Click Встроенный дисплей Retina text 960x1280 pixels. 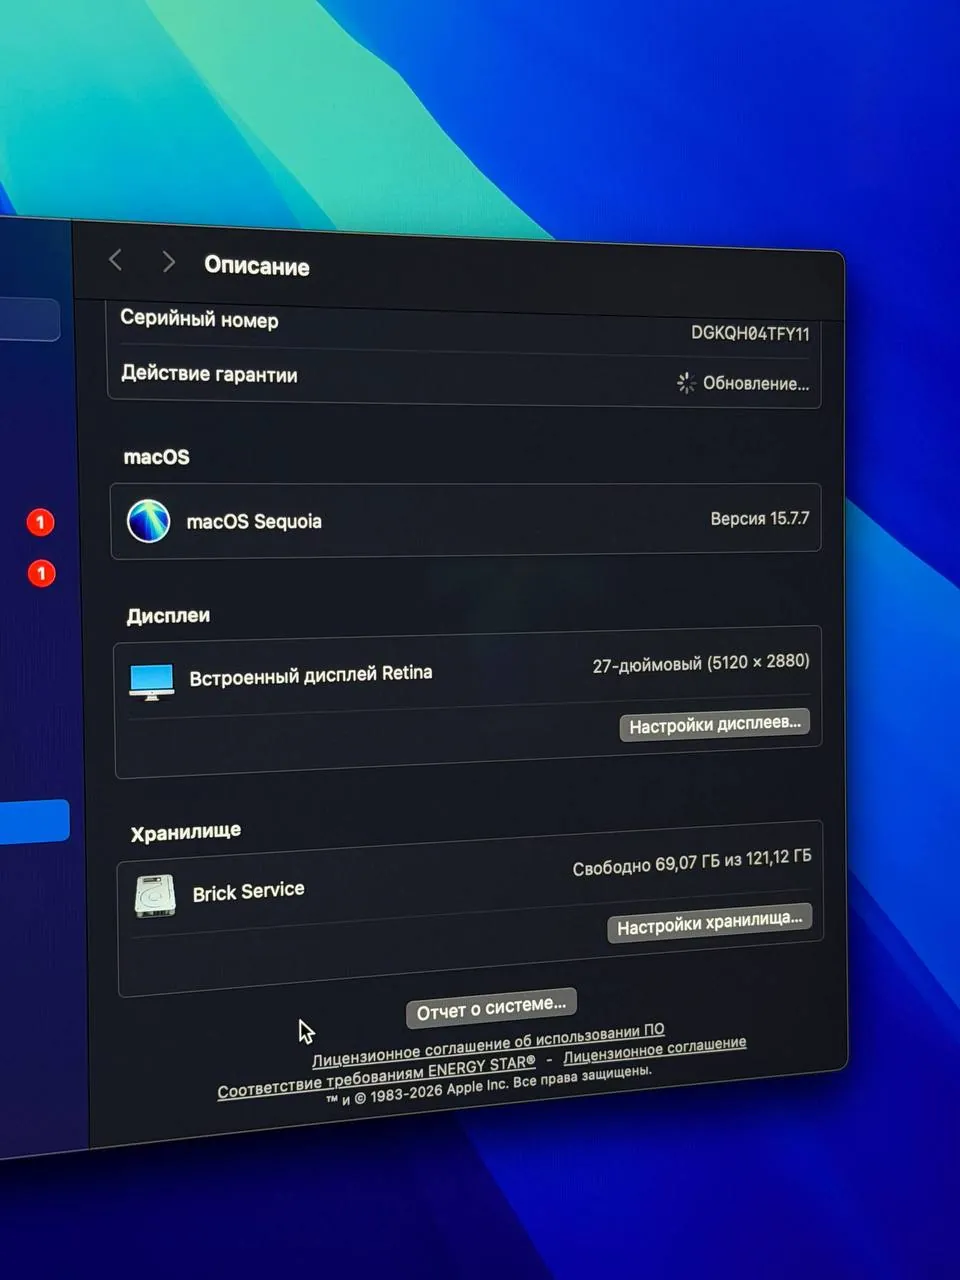coord(311,675)
